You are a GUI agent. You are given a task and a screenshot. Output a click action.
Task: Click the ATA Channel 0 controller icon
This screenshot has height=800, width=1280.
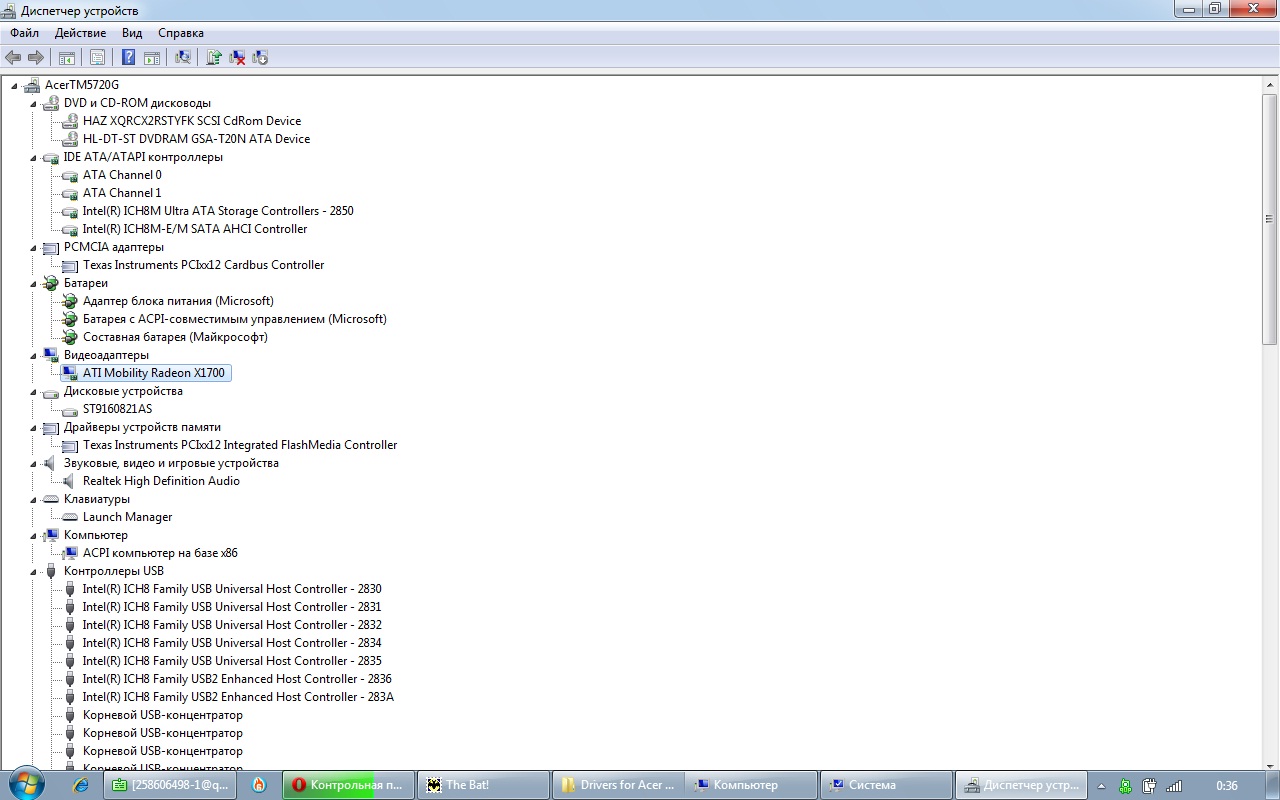(x=69, y=175)
